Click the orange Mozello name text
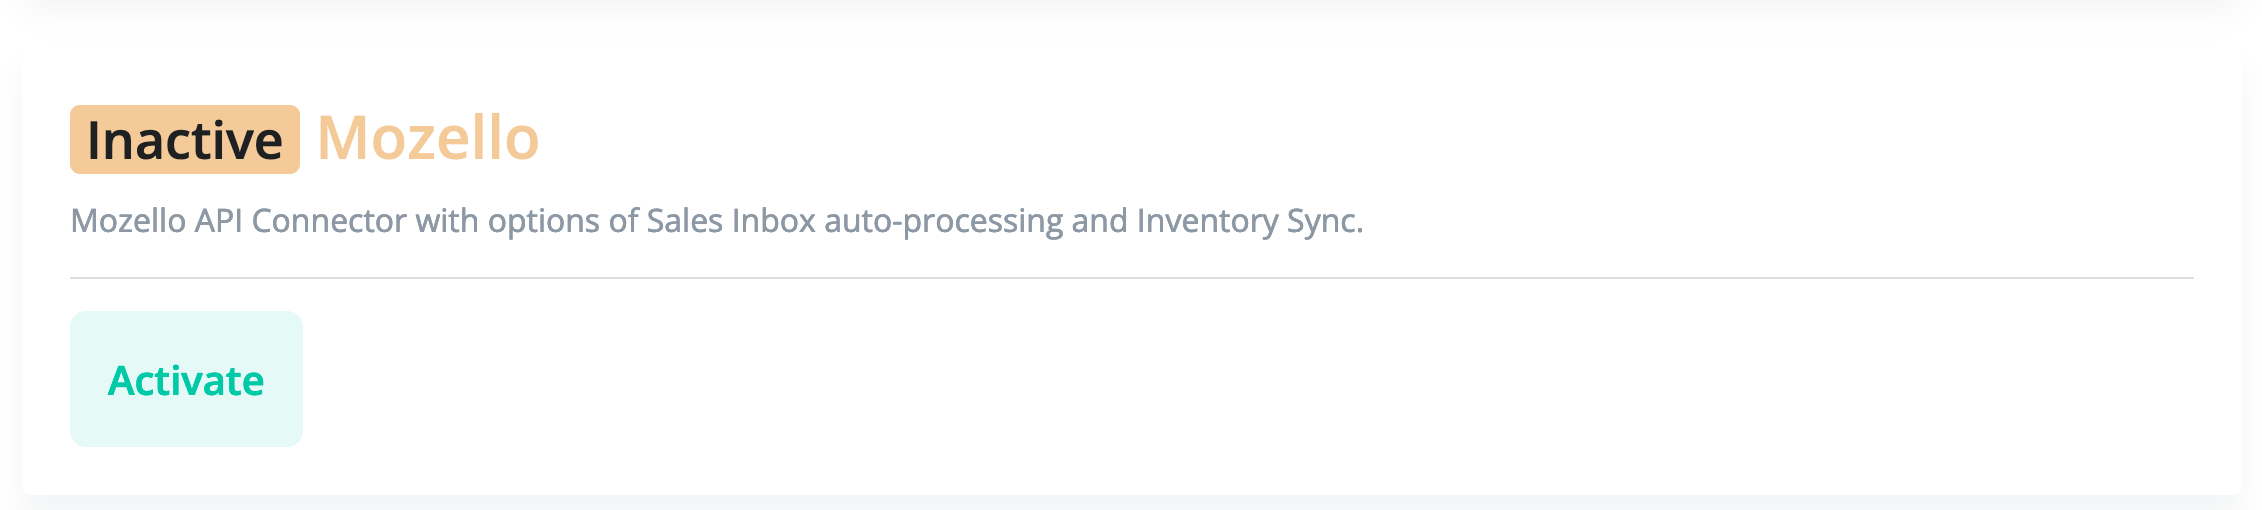2262x510 pixels. pyautogui.click(x=428, y=138)
